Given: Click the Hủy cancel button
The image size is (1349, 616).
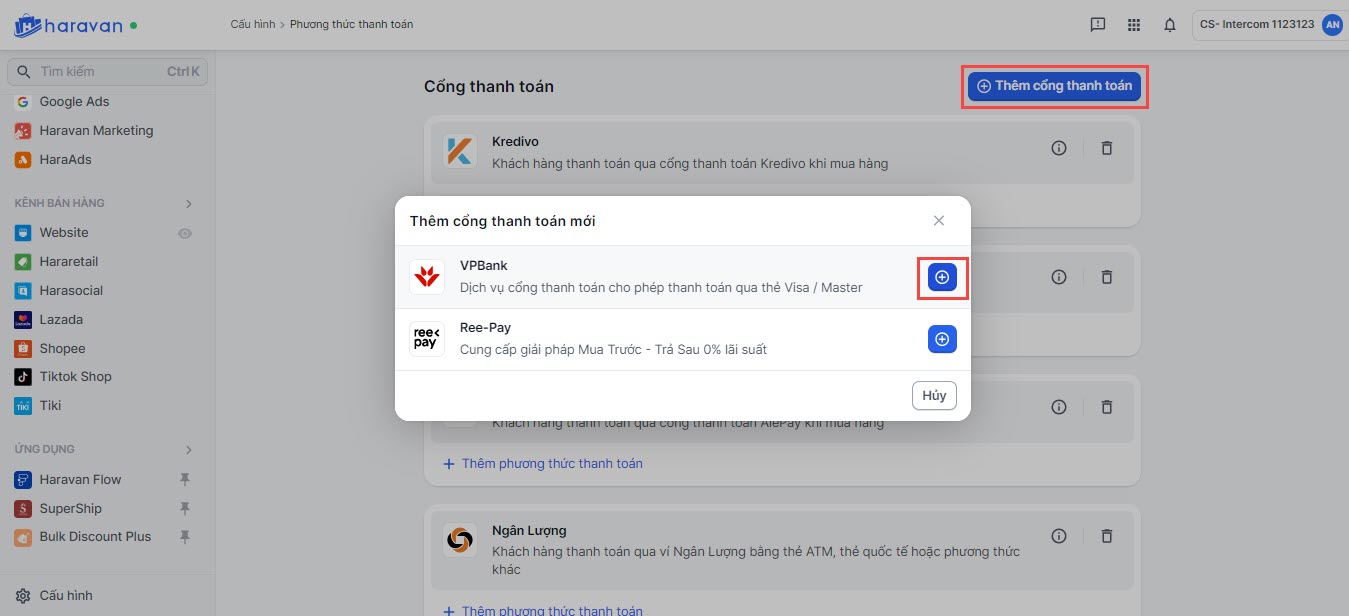Looking at the screenshot, I should 934,396.
